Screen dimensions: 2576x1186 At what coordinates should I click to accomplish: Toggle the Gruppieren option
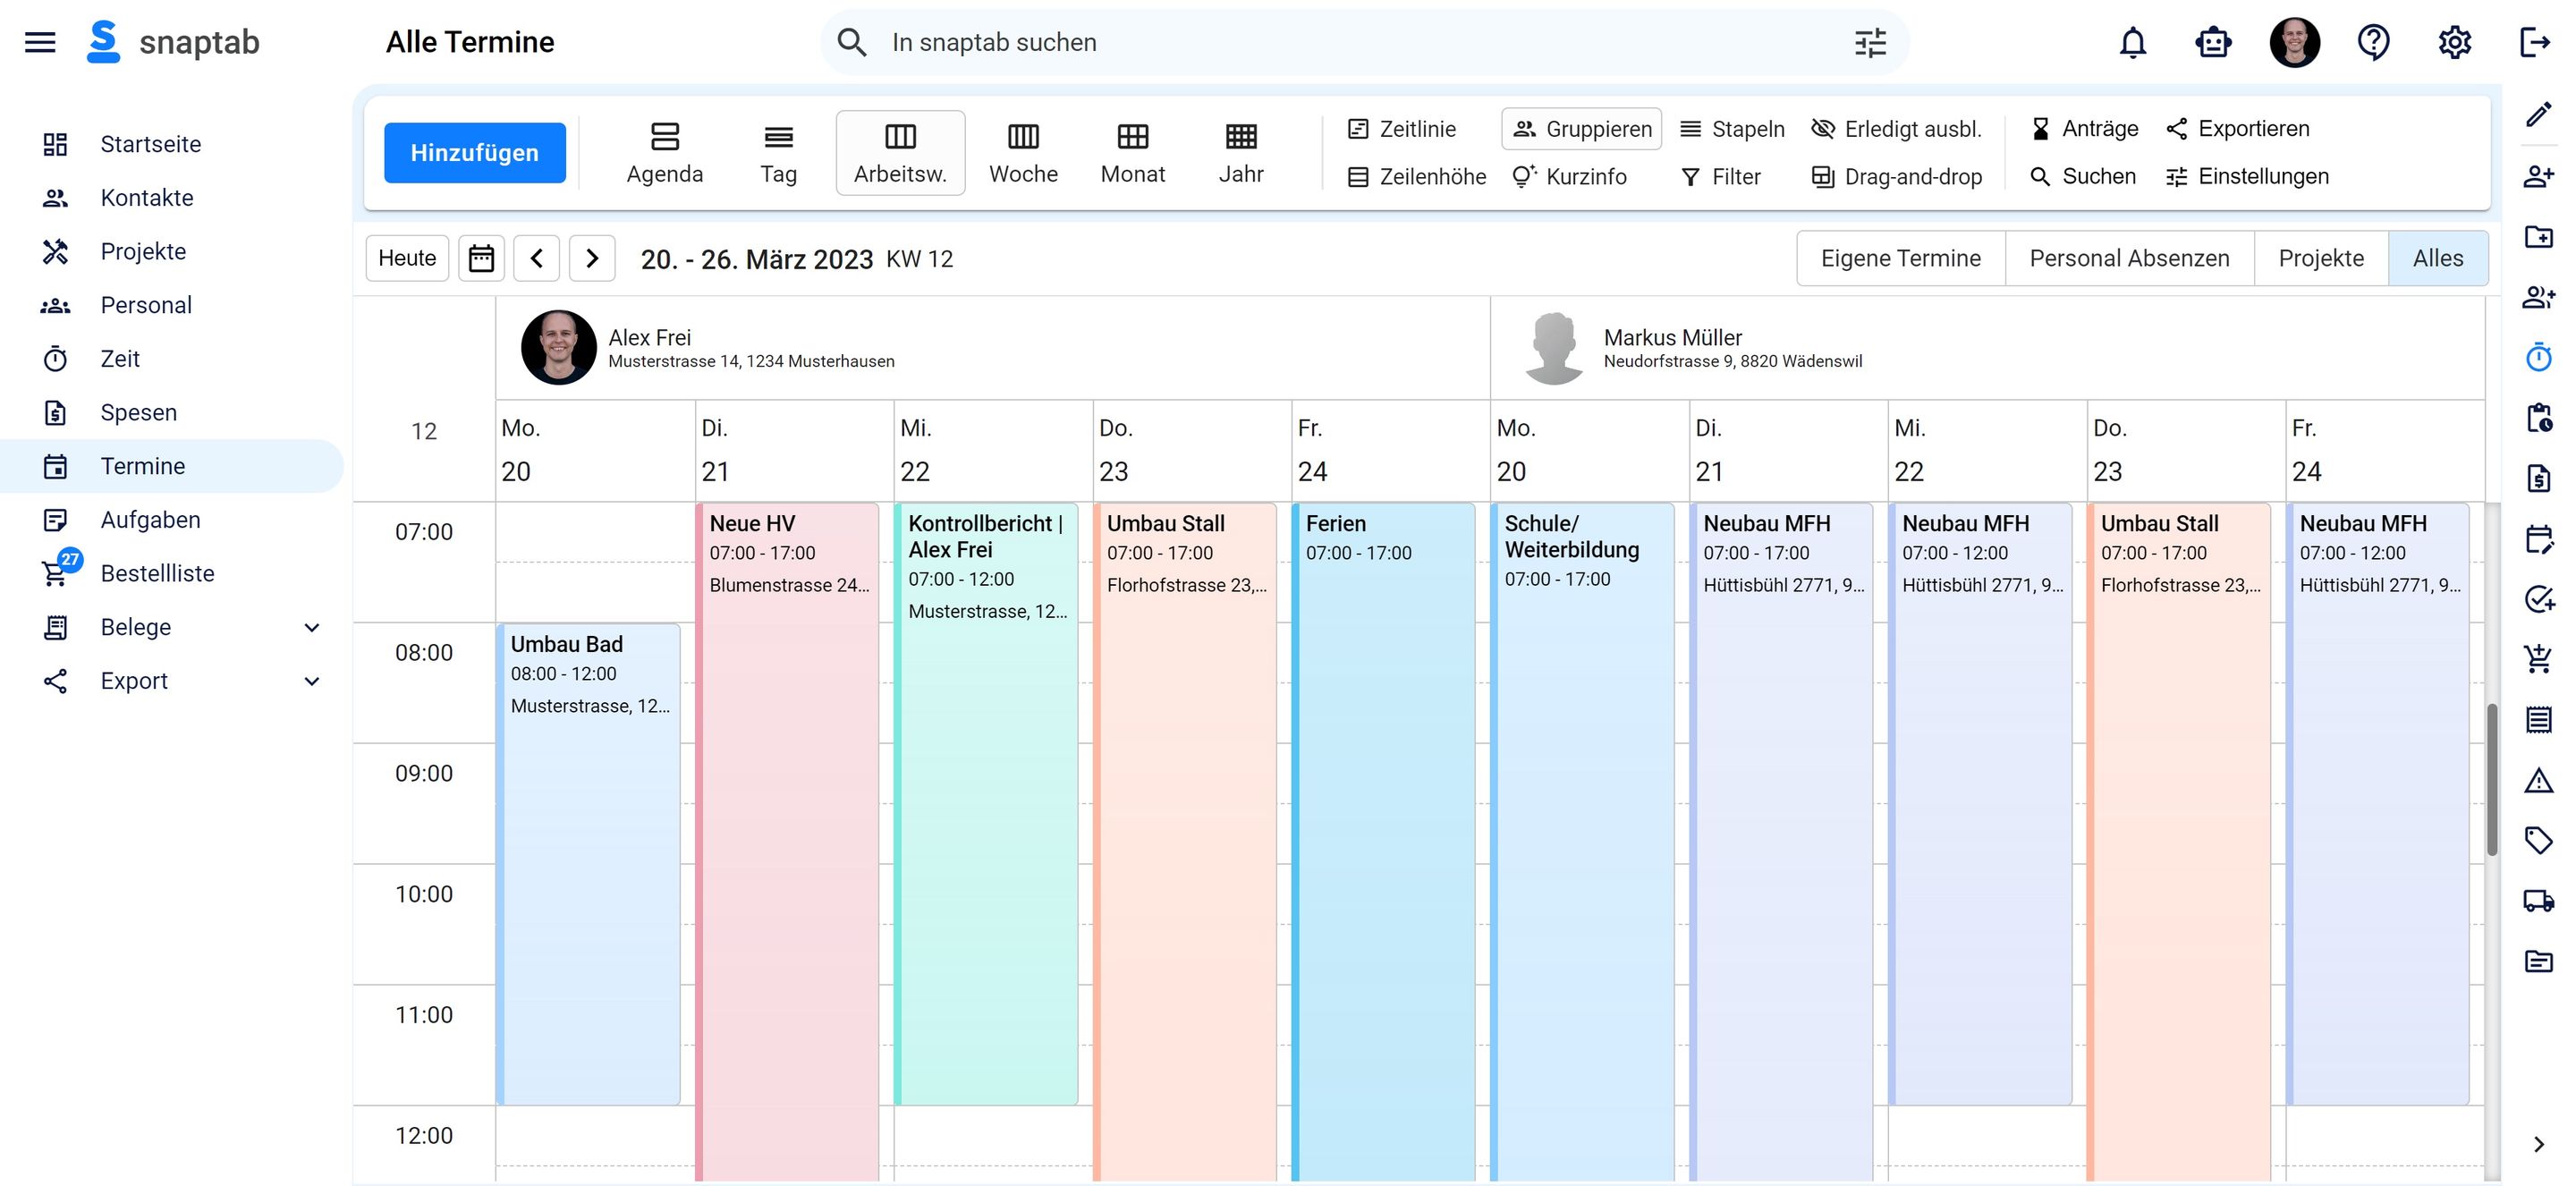click(x=1581, y=129)
